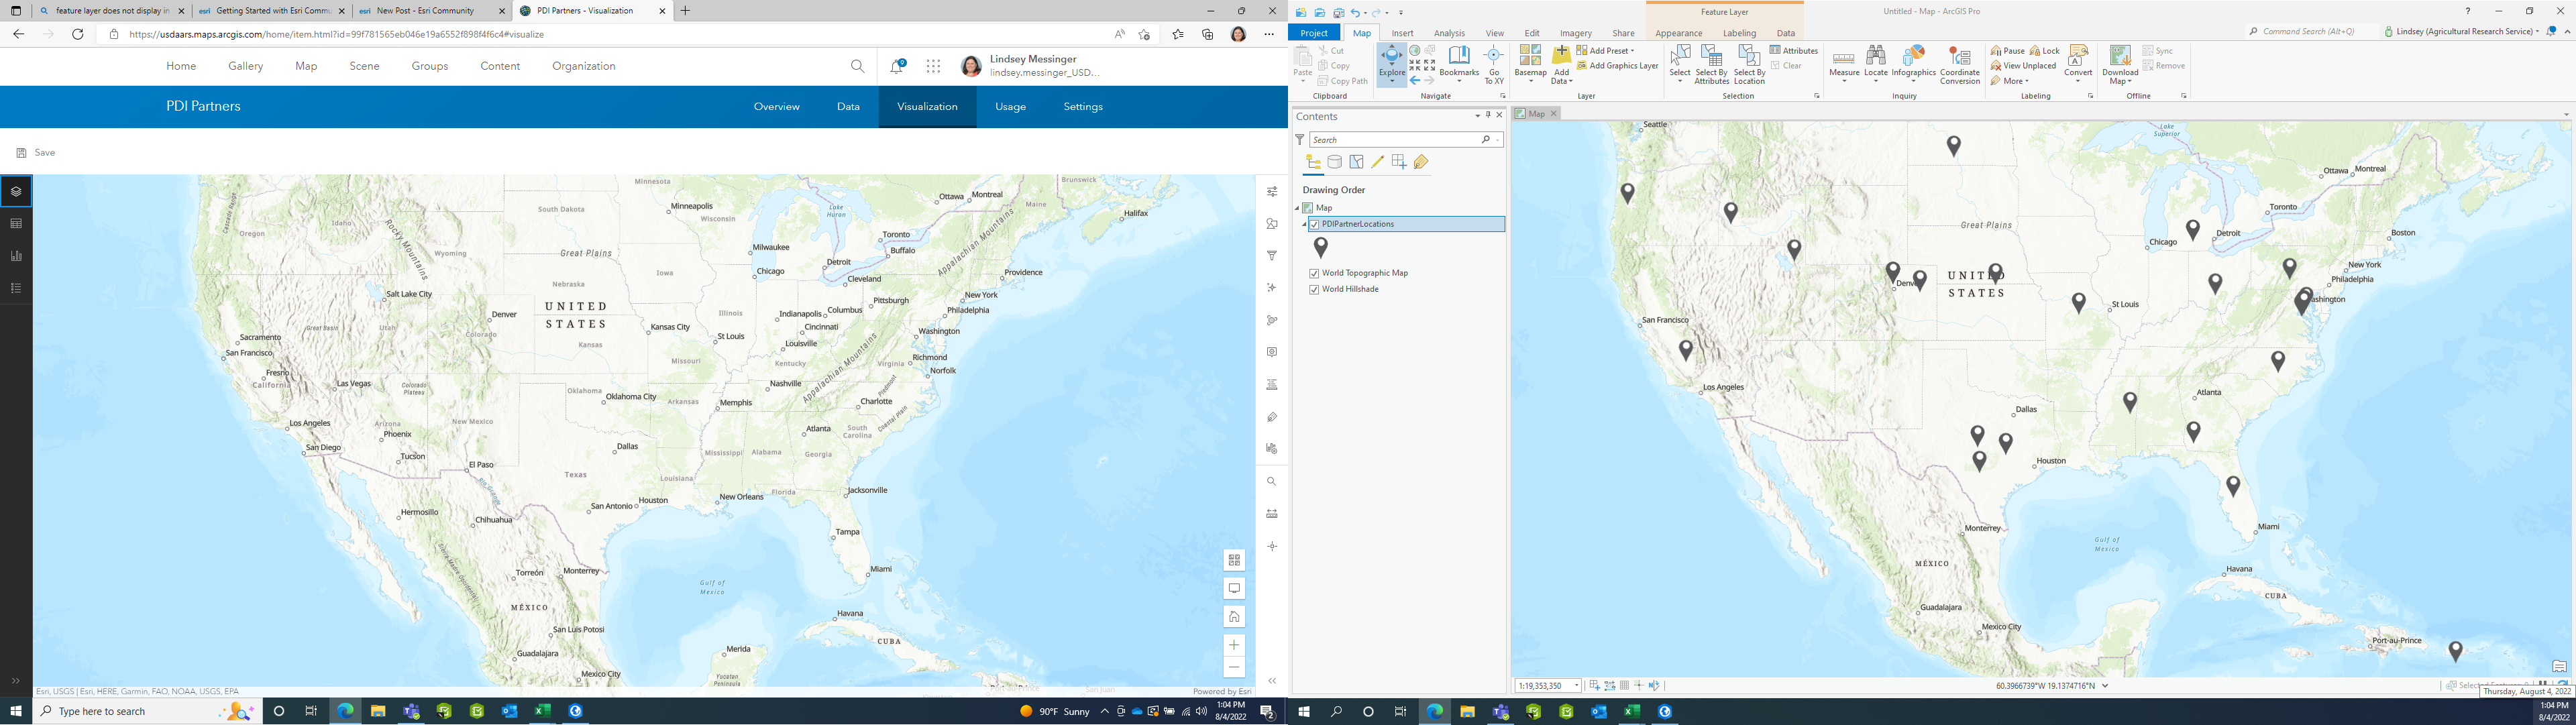Go to Gallery in ArcGIS Online navigation
Image resolution: width=2576 pixels, height=725 pixels.
pos(245,66)
